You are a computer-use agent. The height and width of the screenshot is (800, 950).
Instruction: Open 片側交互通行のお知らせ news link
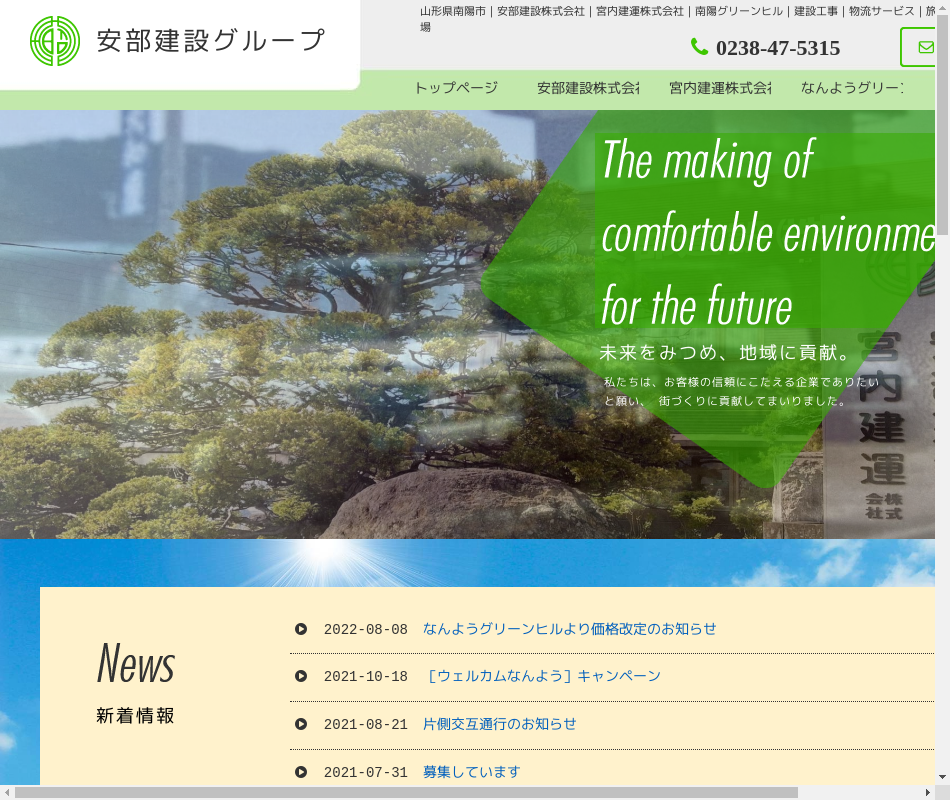499,724
